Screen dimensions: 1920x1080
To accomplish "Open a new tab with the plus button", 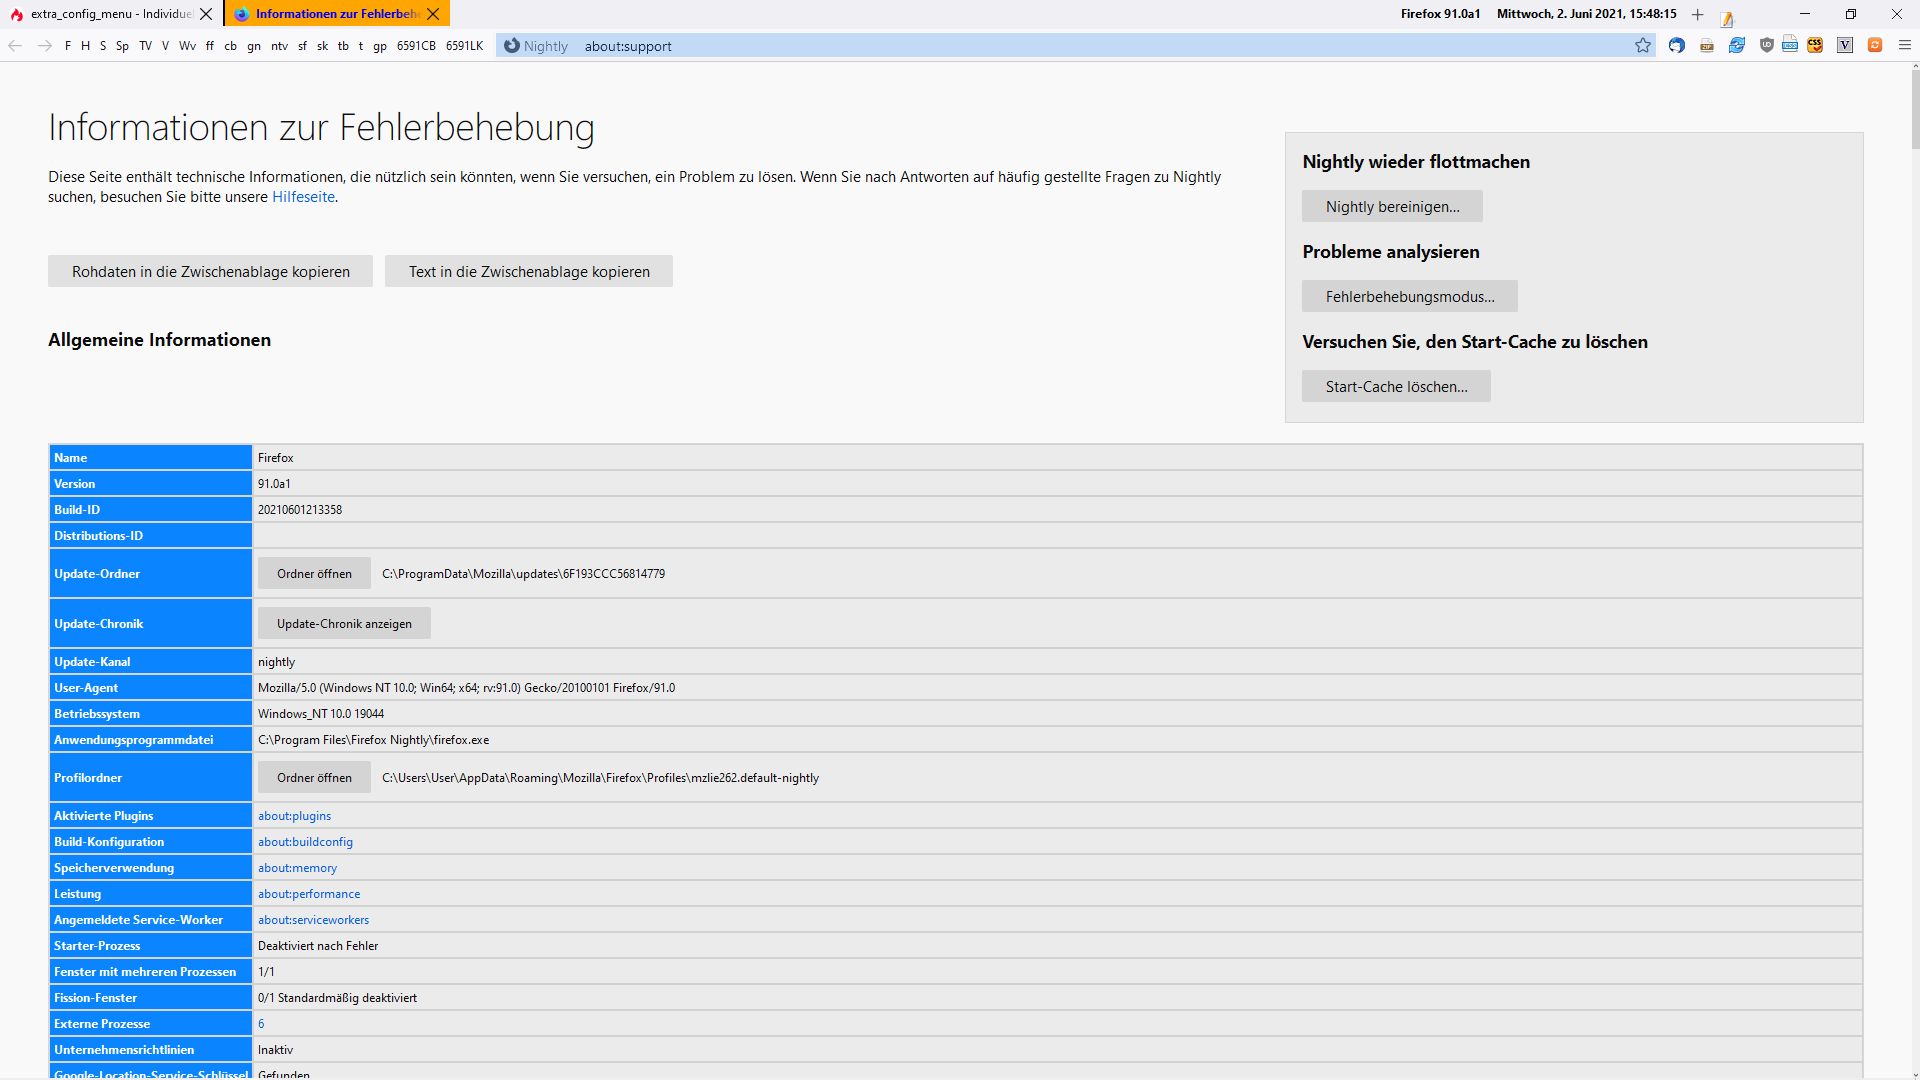I will click(x=1698, y=14).
